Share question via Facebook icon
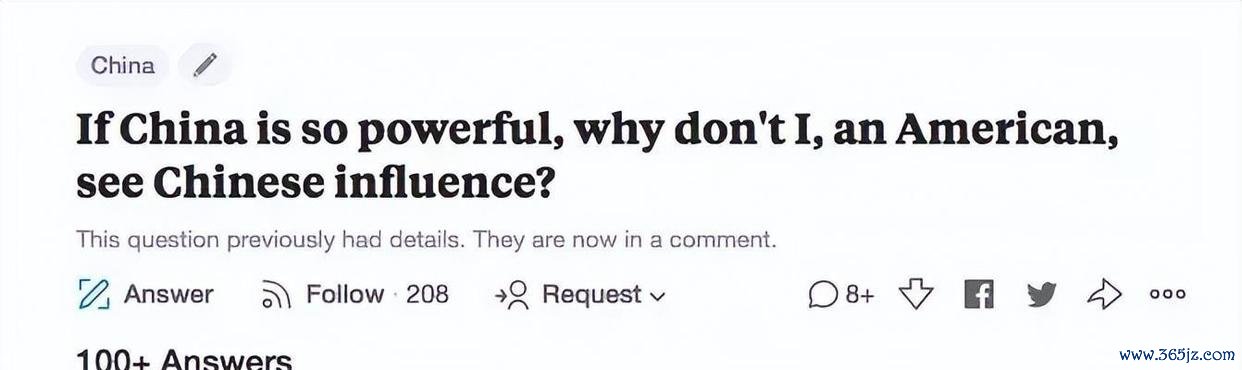The height and width of the screenshot is (370, 1242). [x=978, y=294]
